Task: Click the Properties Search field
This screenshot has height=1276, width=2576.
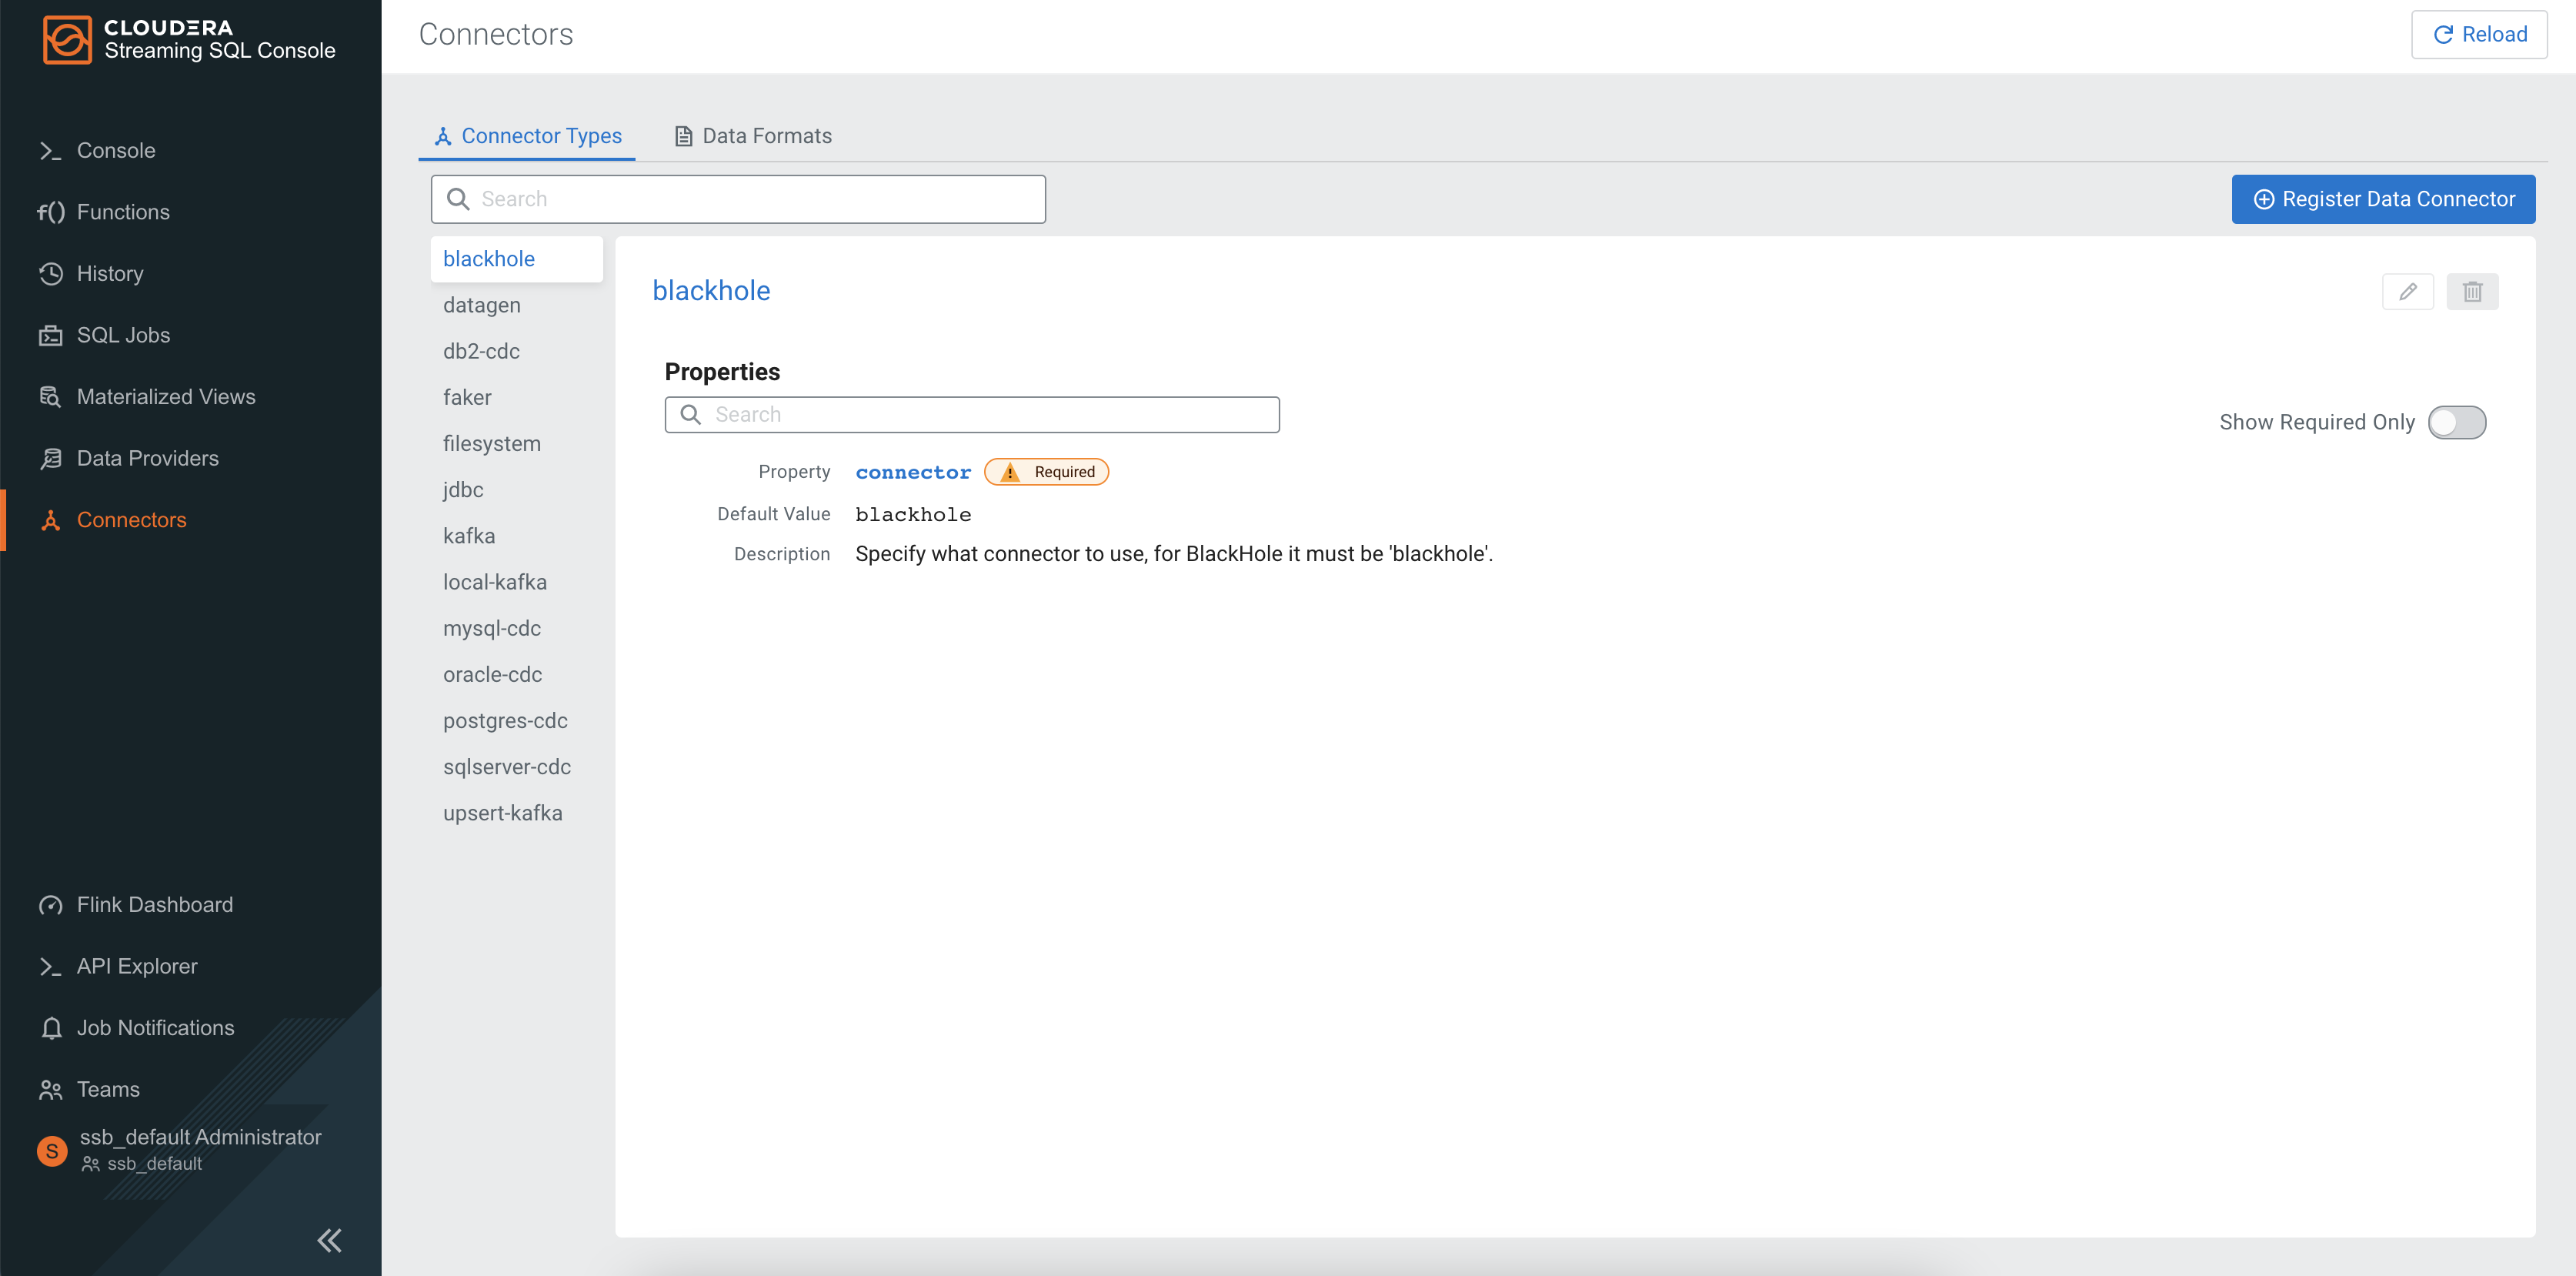Action: click(972, 415)
